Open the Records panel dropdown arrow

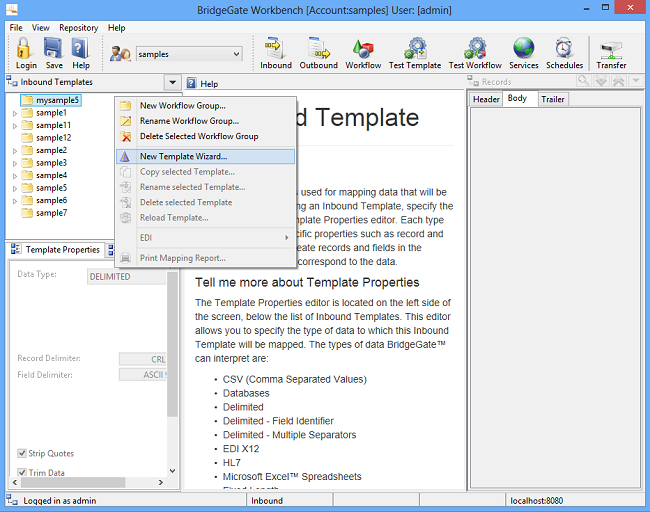pyautogui.click(x=636, y=80)
